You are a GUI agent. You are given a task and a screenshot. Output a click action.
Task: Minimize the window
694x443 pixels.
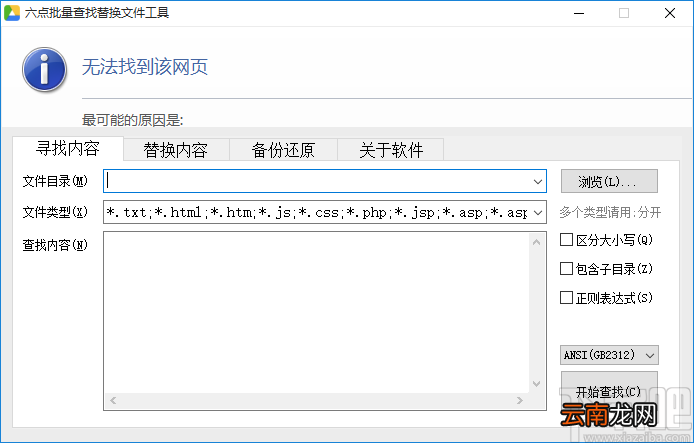click(x=579, y=13)
